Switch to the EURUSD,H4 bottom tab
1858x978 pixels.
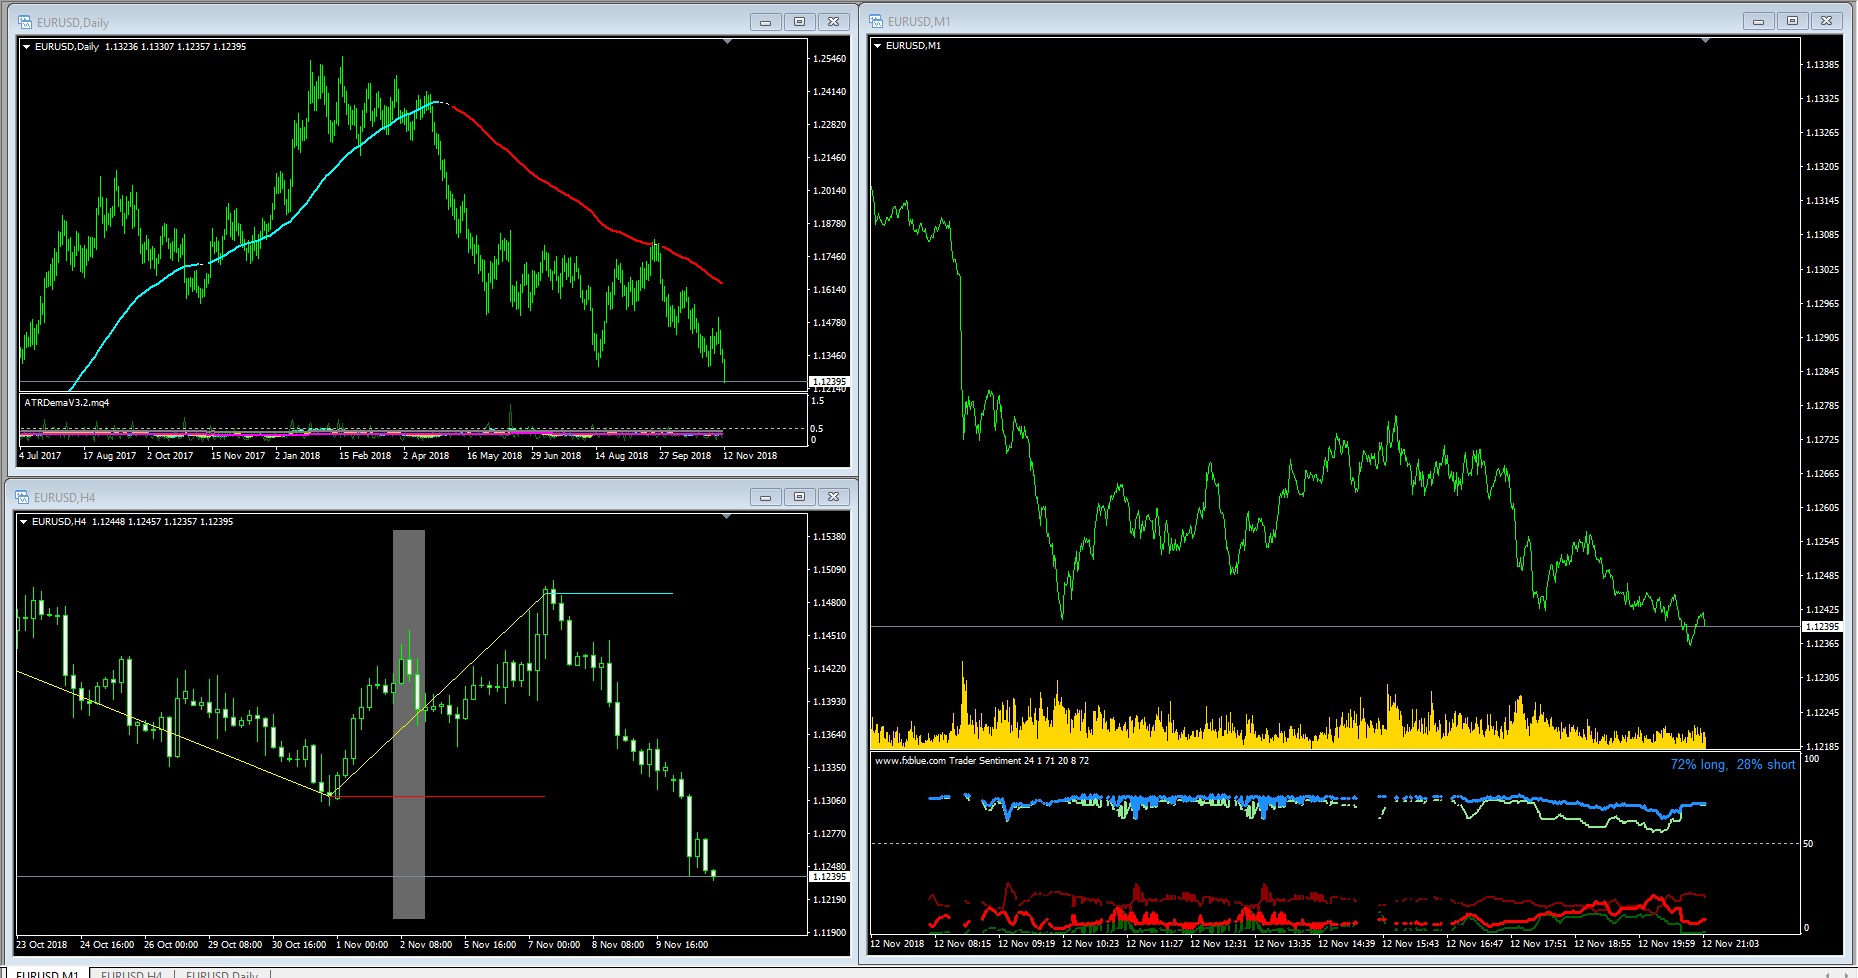click(x=131, y=973)
